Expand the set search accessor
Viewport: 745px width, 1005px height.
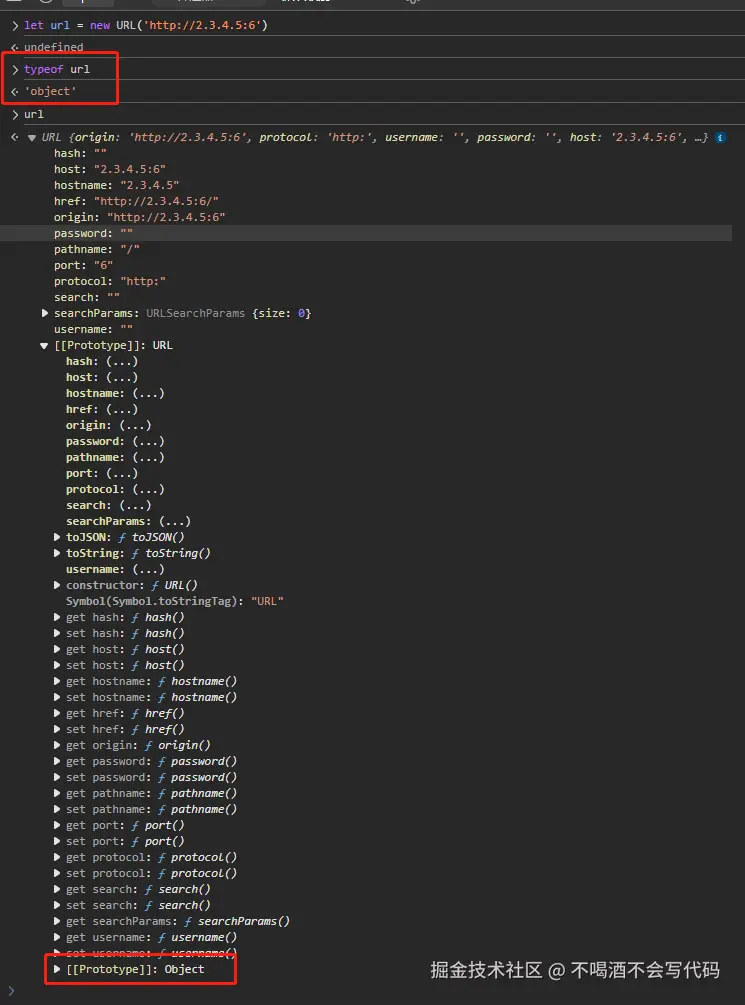(57, 906)
